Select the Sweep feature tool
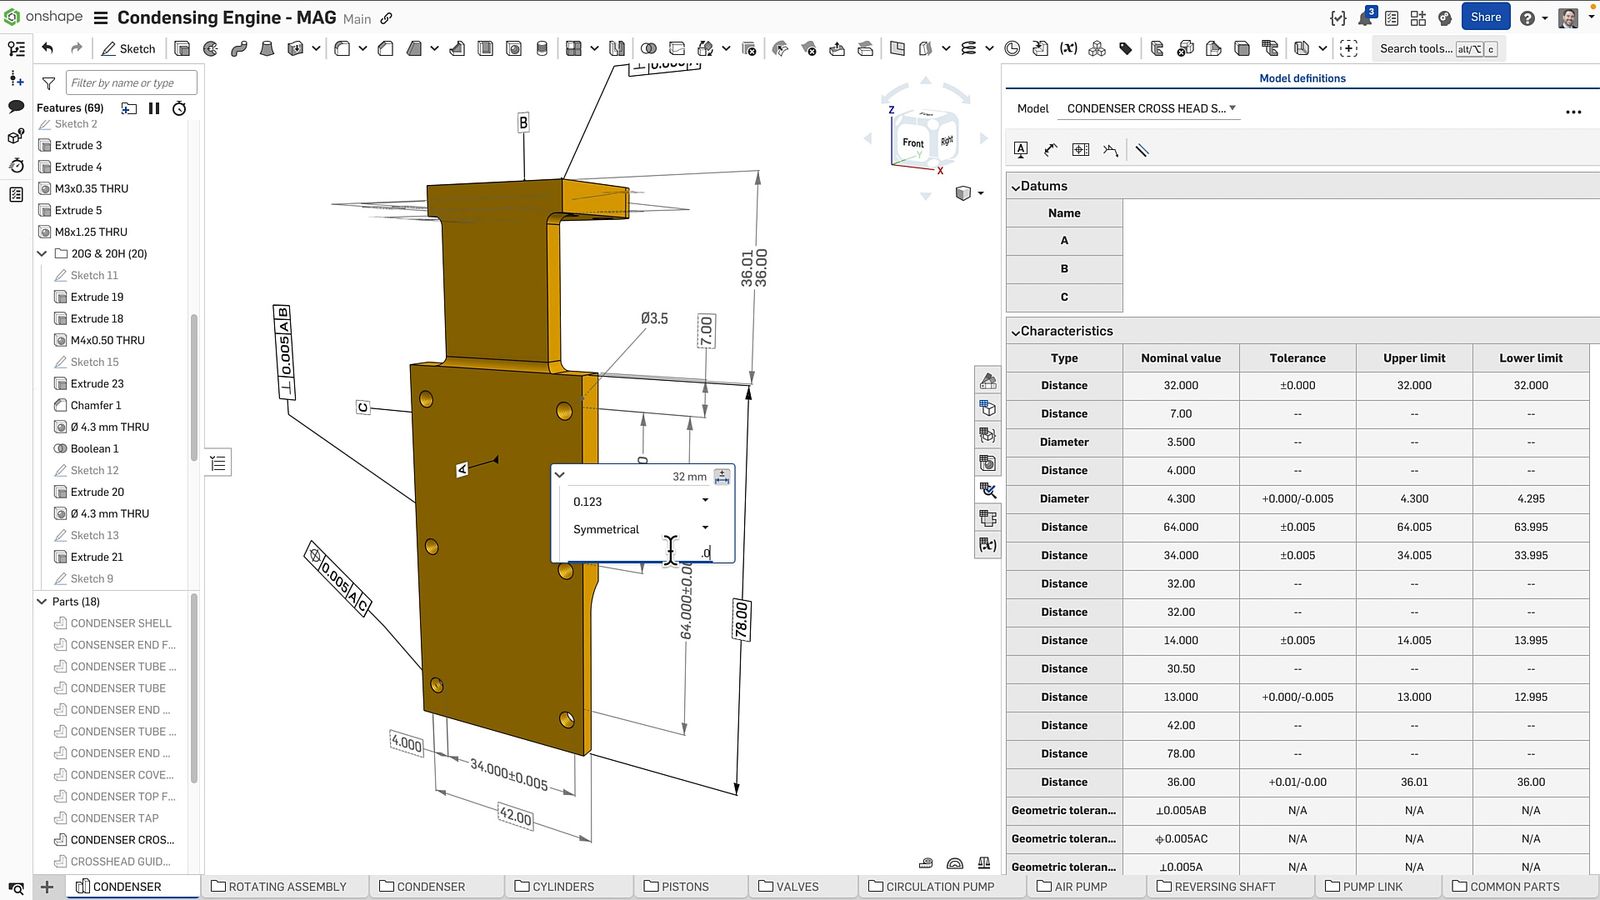This screenshot has width=1600, height=900. [238, 48]
